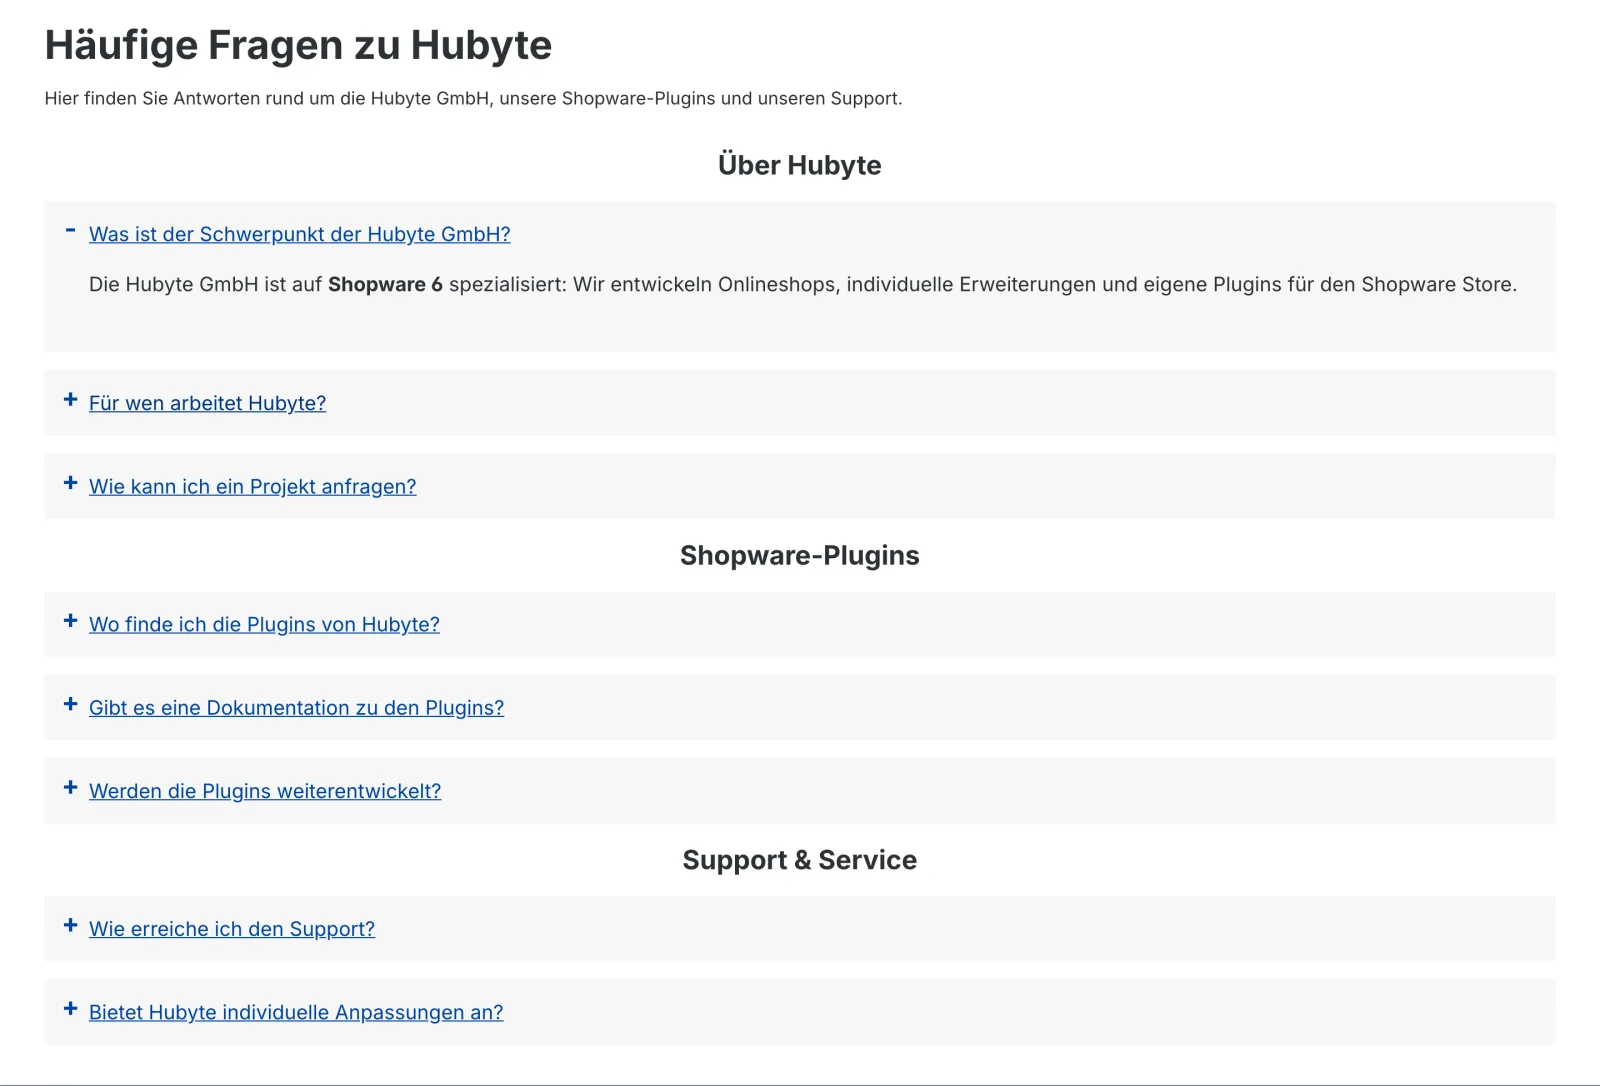Expand plus icon beside 'Wo finde ich die Plugins von Hubyte?'
Viewport: 1600px width, 1086px height.
click(x=70, y=621)
